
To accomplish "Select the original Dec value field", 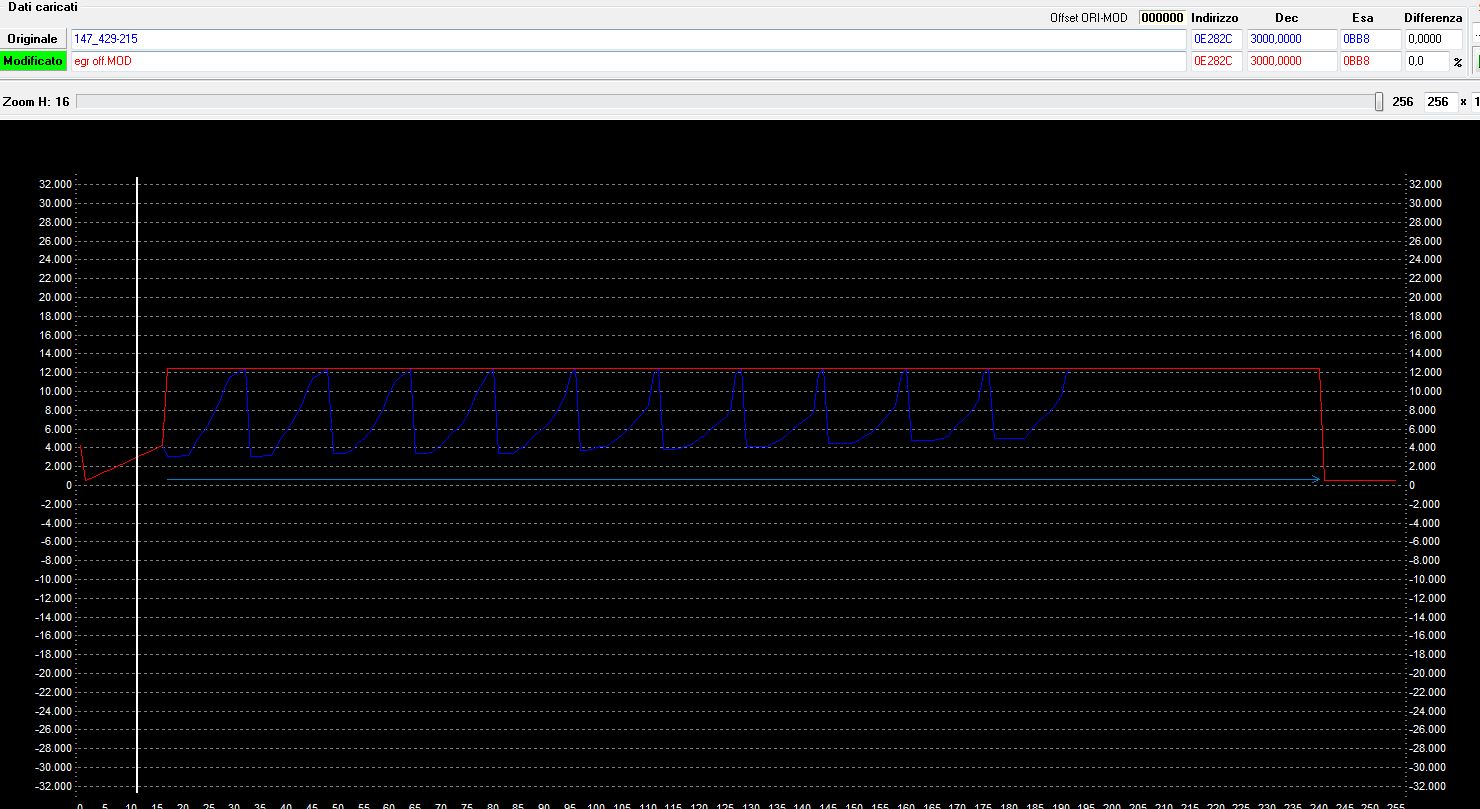I will pyautogui.click(x=1290, y=39).
